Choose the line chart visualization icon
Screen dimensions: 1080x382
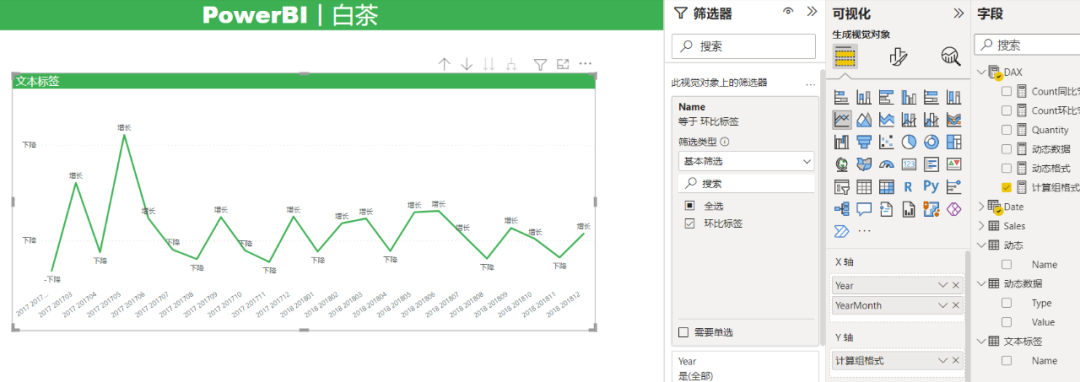(841, 120)
